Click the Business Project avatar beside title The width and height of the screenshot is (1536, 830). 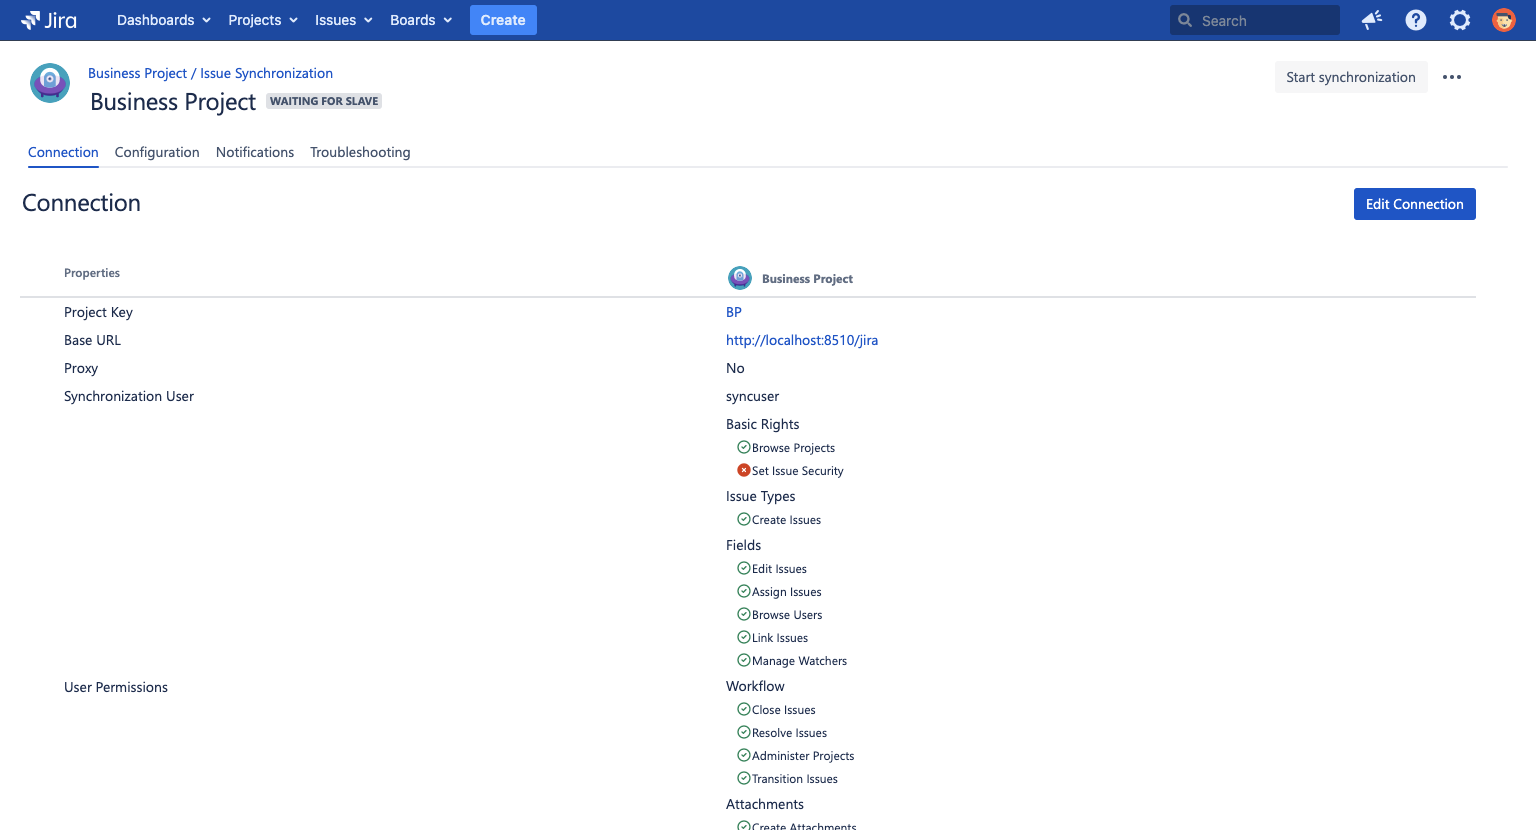tap(50, 83)
